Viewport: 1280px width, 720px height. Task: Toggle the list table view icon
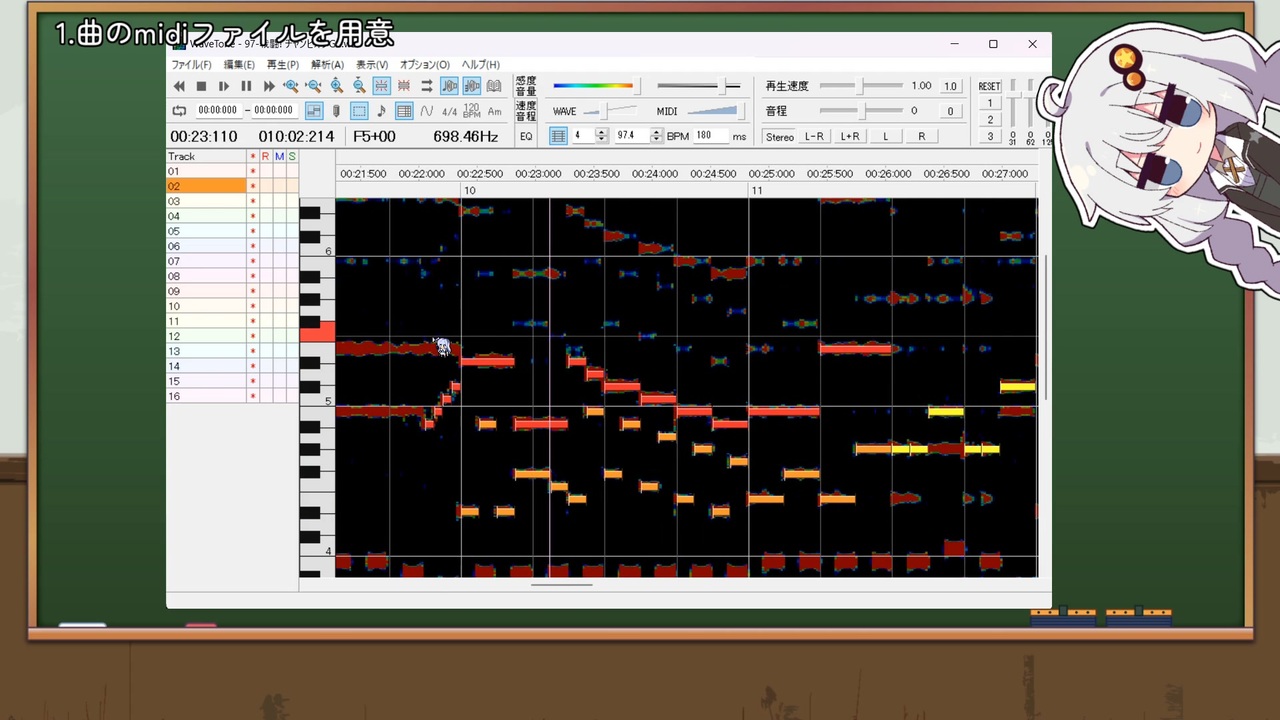coord(404,111)
